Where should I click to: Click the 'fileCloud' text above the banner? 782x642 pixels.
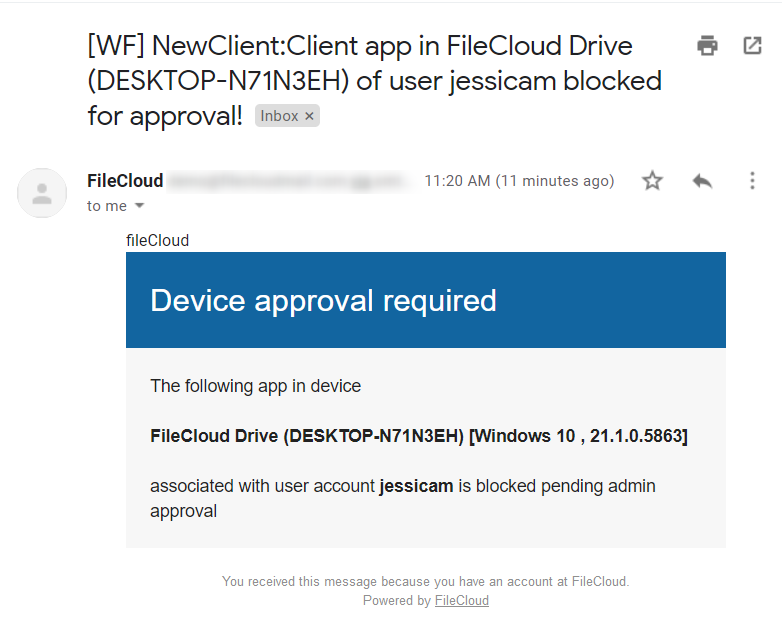click(x=157, y=240)
